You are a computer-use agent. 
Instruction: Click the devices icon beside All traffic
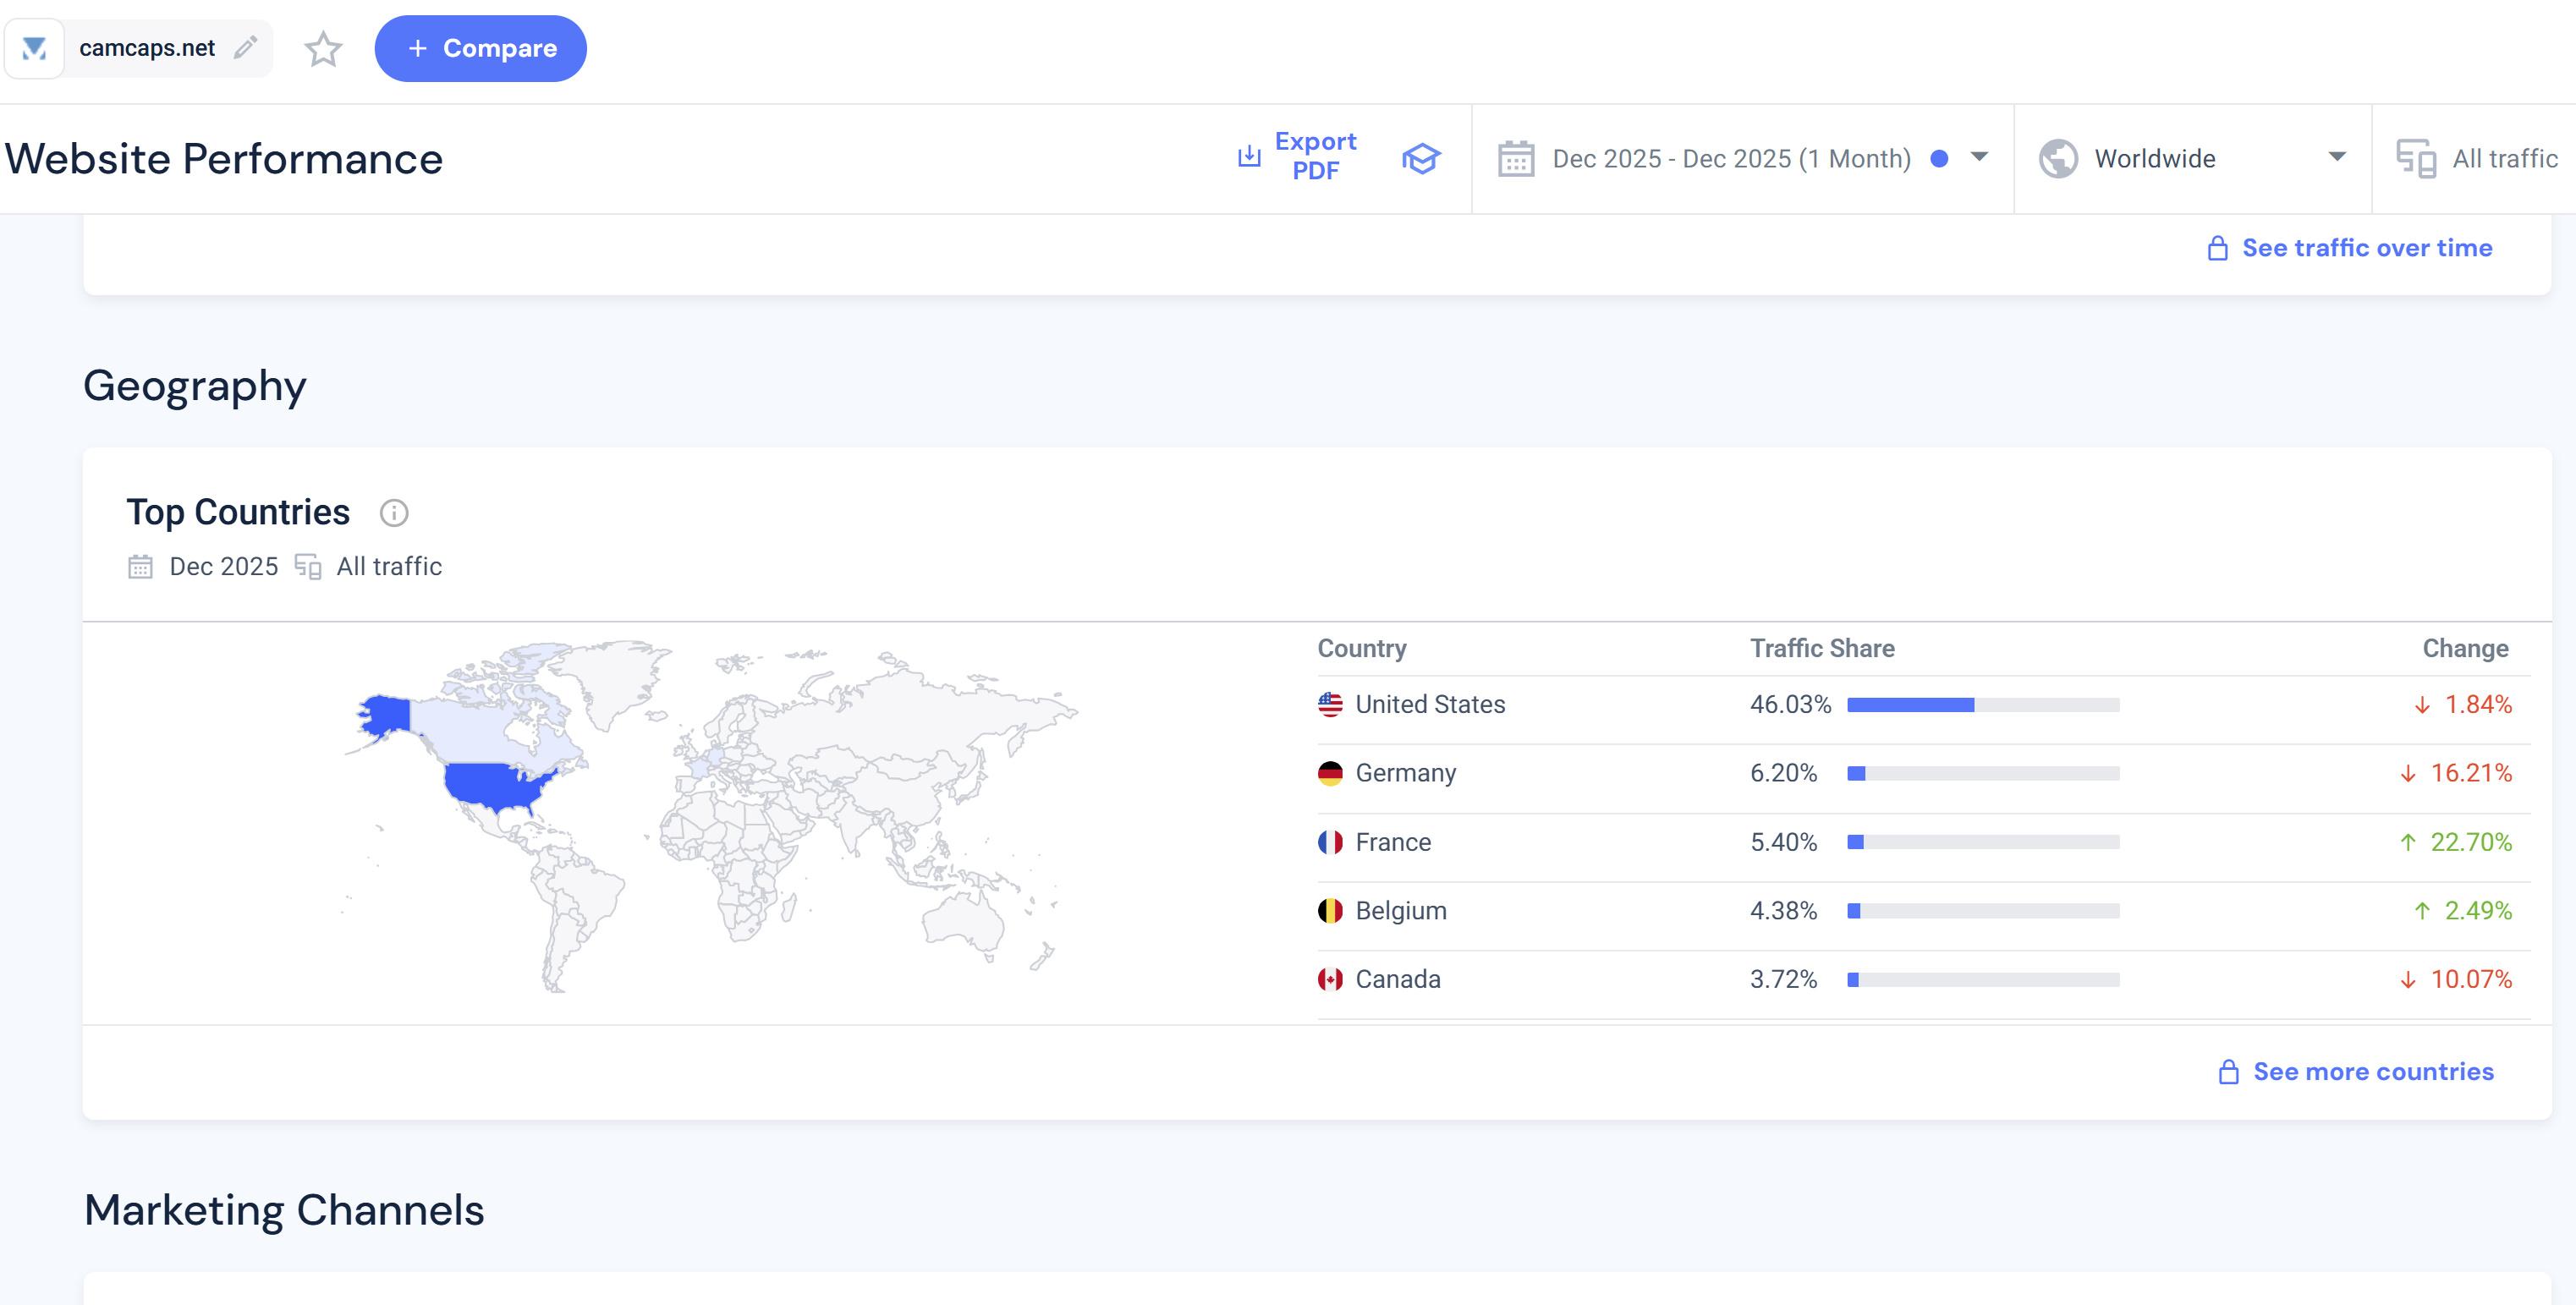pyautogui.click(x=2415, y=159)
